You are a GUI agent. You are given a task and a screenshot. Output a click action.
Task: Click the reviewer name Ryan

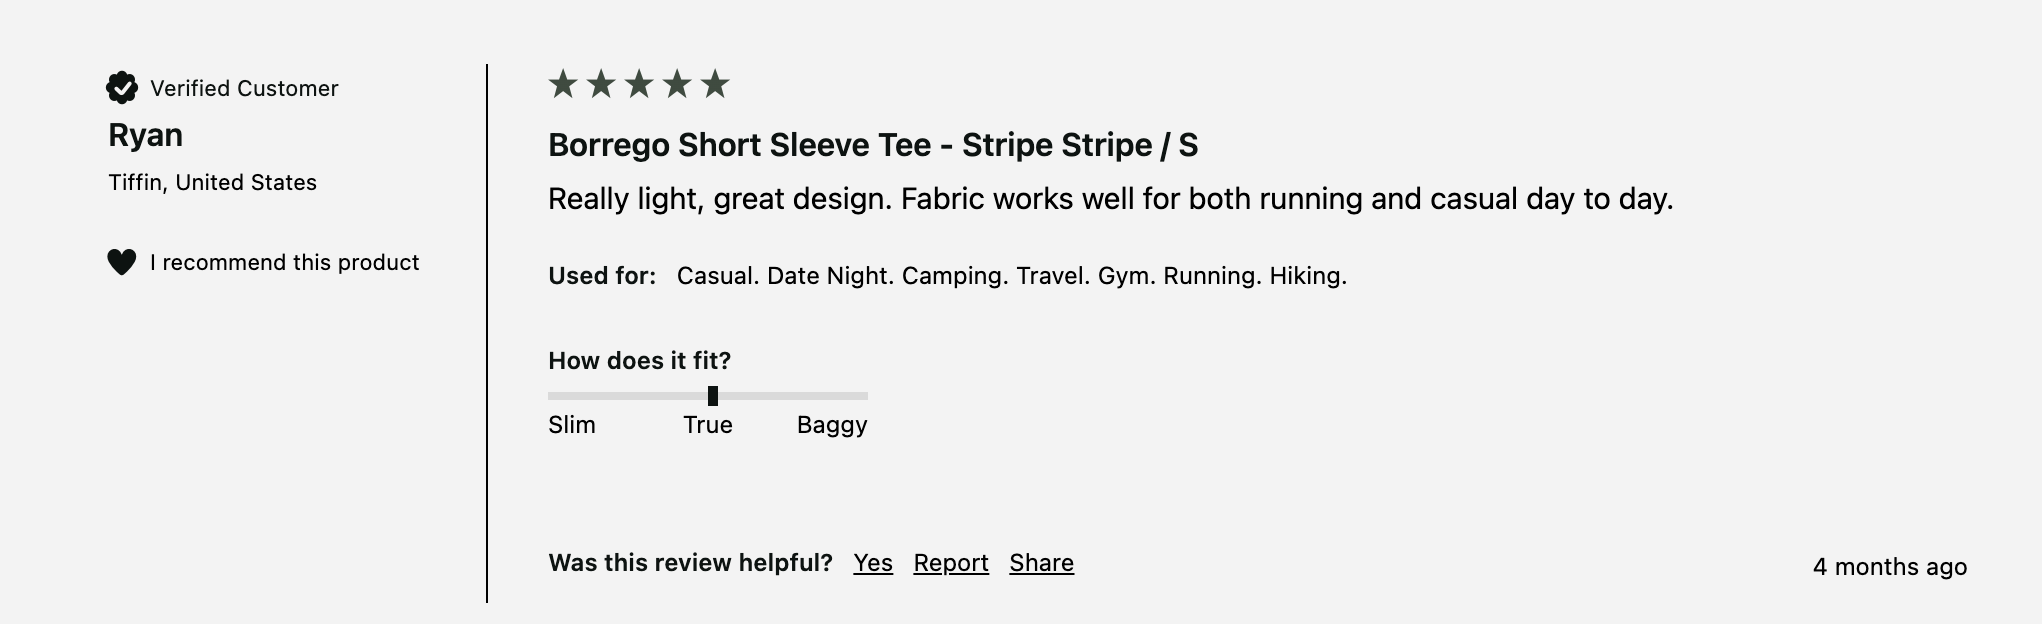point(146,135)
